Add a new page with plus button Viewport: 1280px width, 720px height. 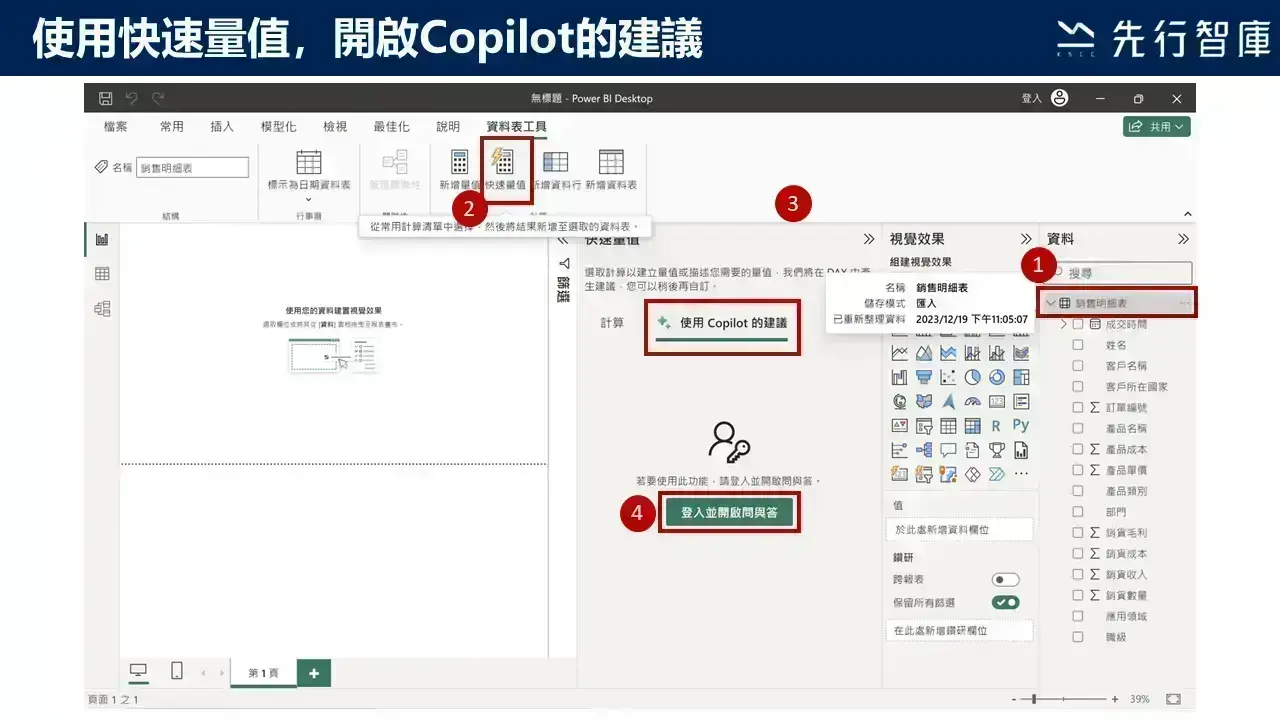[314, 673]
